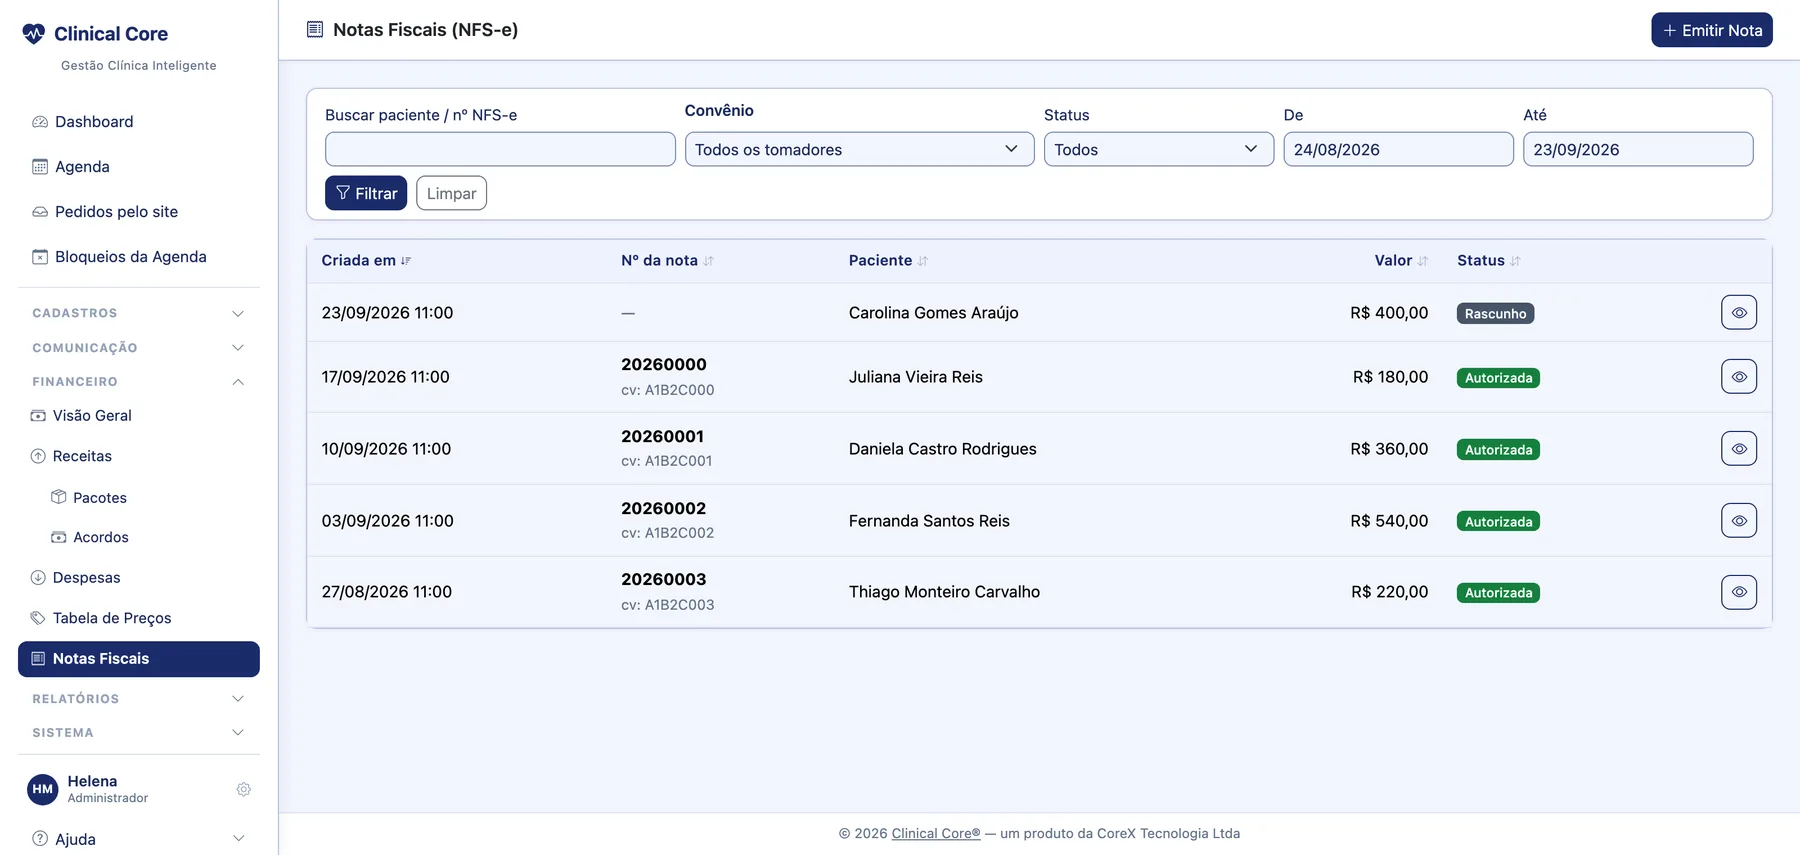Open Pedidos pelo site page
1800x855 pixels.
[139, 212]
